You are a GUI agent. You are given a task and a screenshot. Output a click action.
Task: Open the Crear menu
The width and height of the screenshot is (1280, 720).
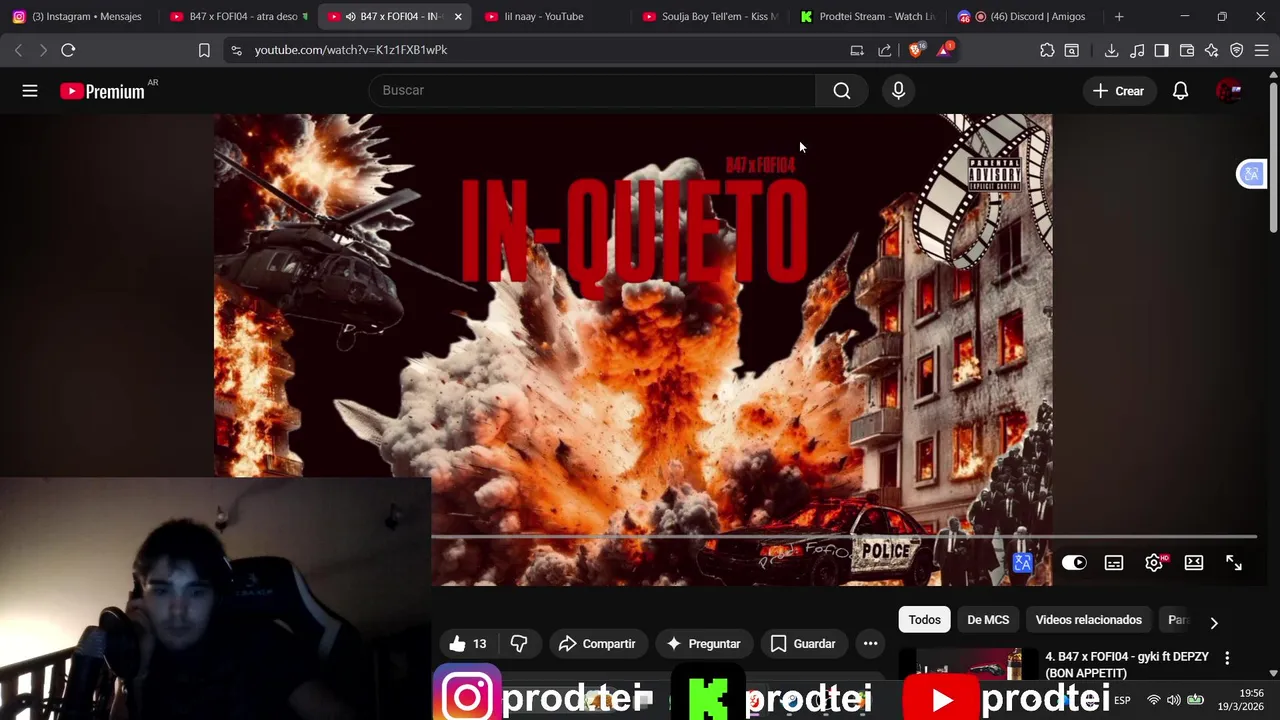[x=1118, y=91]
